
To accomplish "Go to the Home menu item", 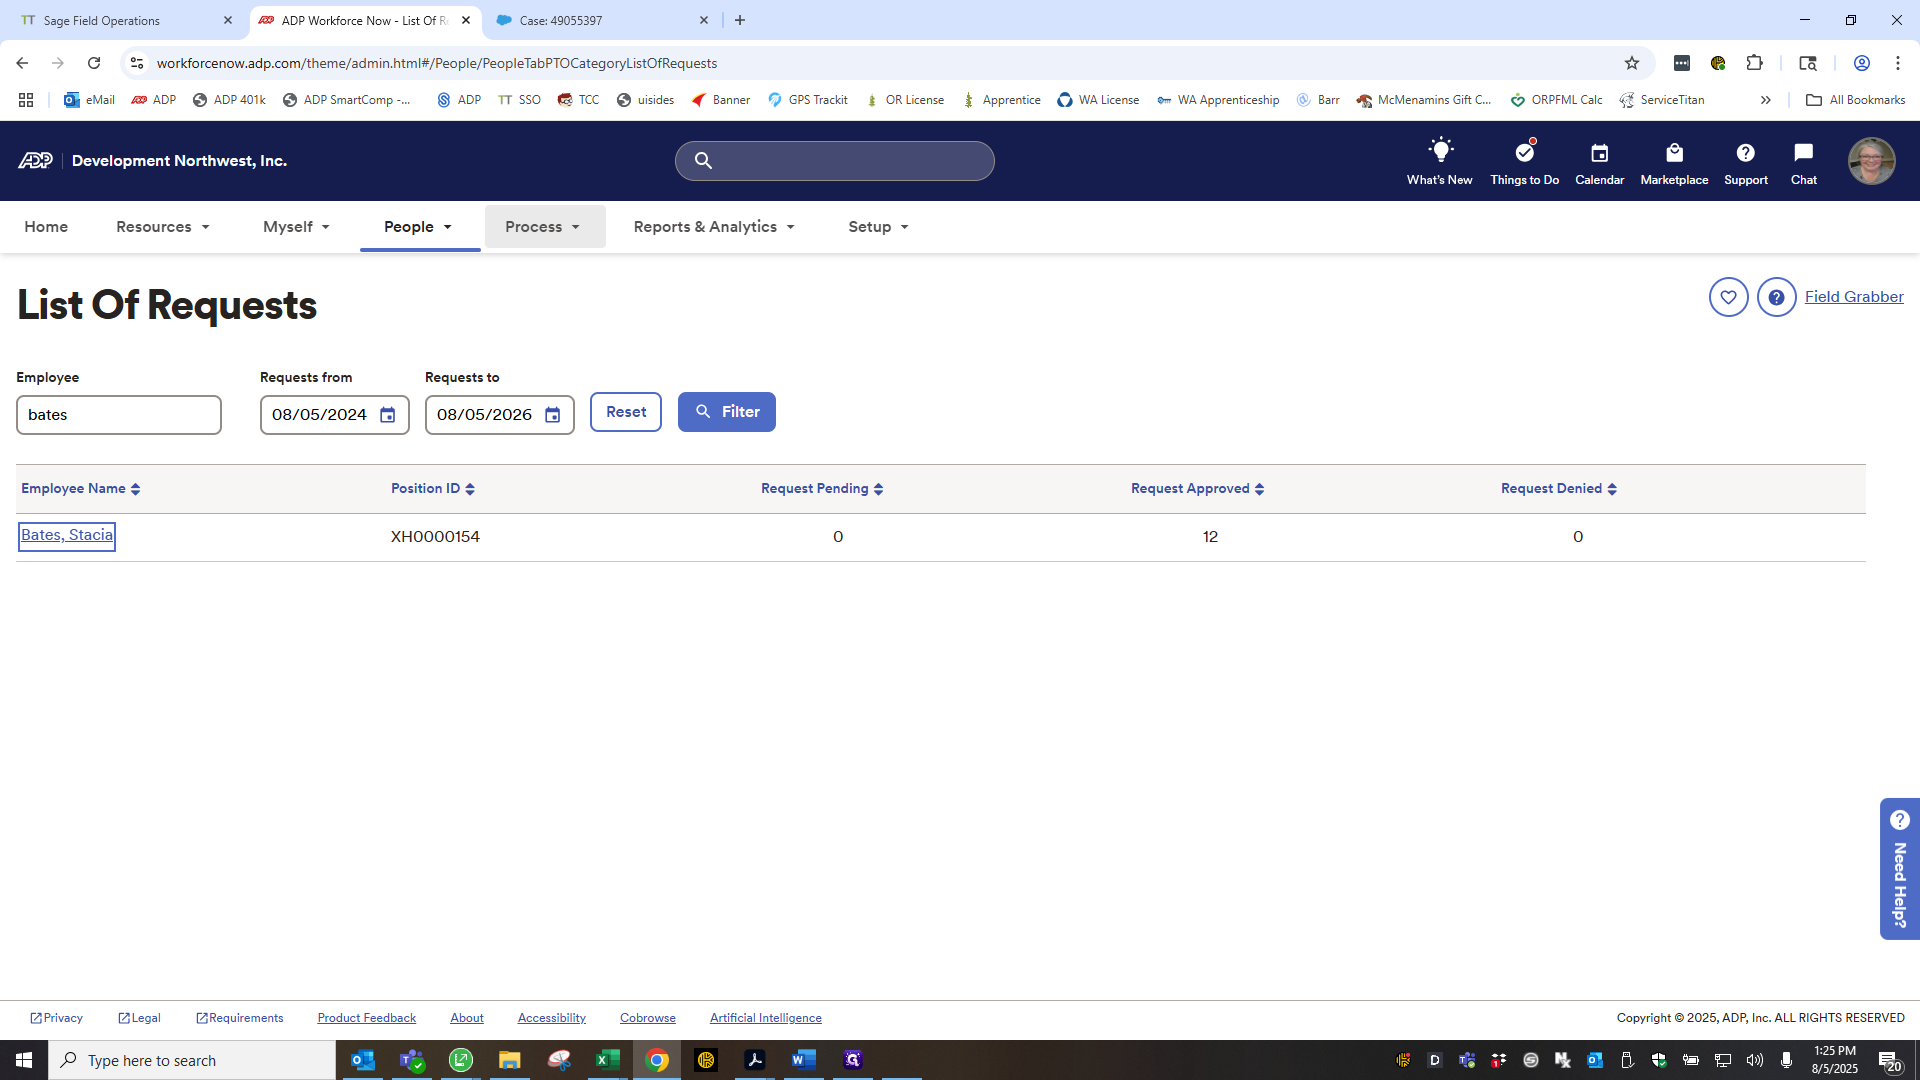I will 46,227.
